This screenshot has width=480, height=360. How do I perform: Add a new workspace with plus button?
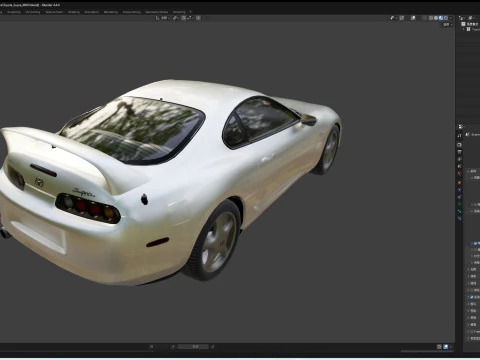190,12
